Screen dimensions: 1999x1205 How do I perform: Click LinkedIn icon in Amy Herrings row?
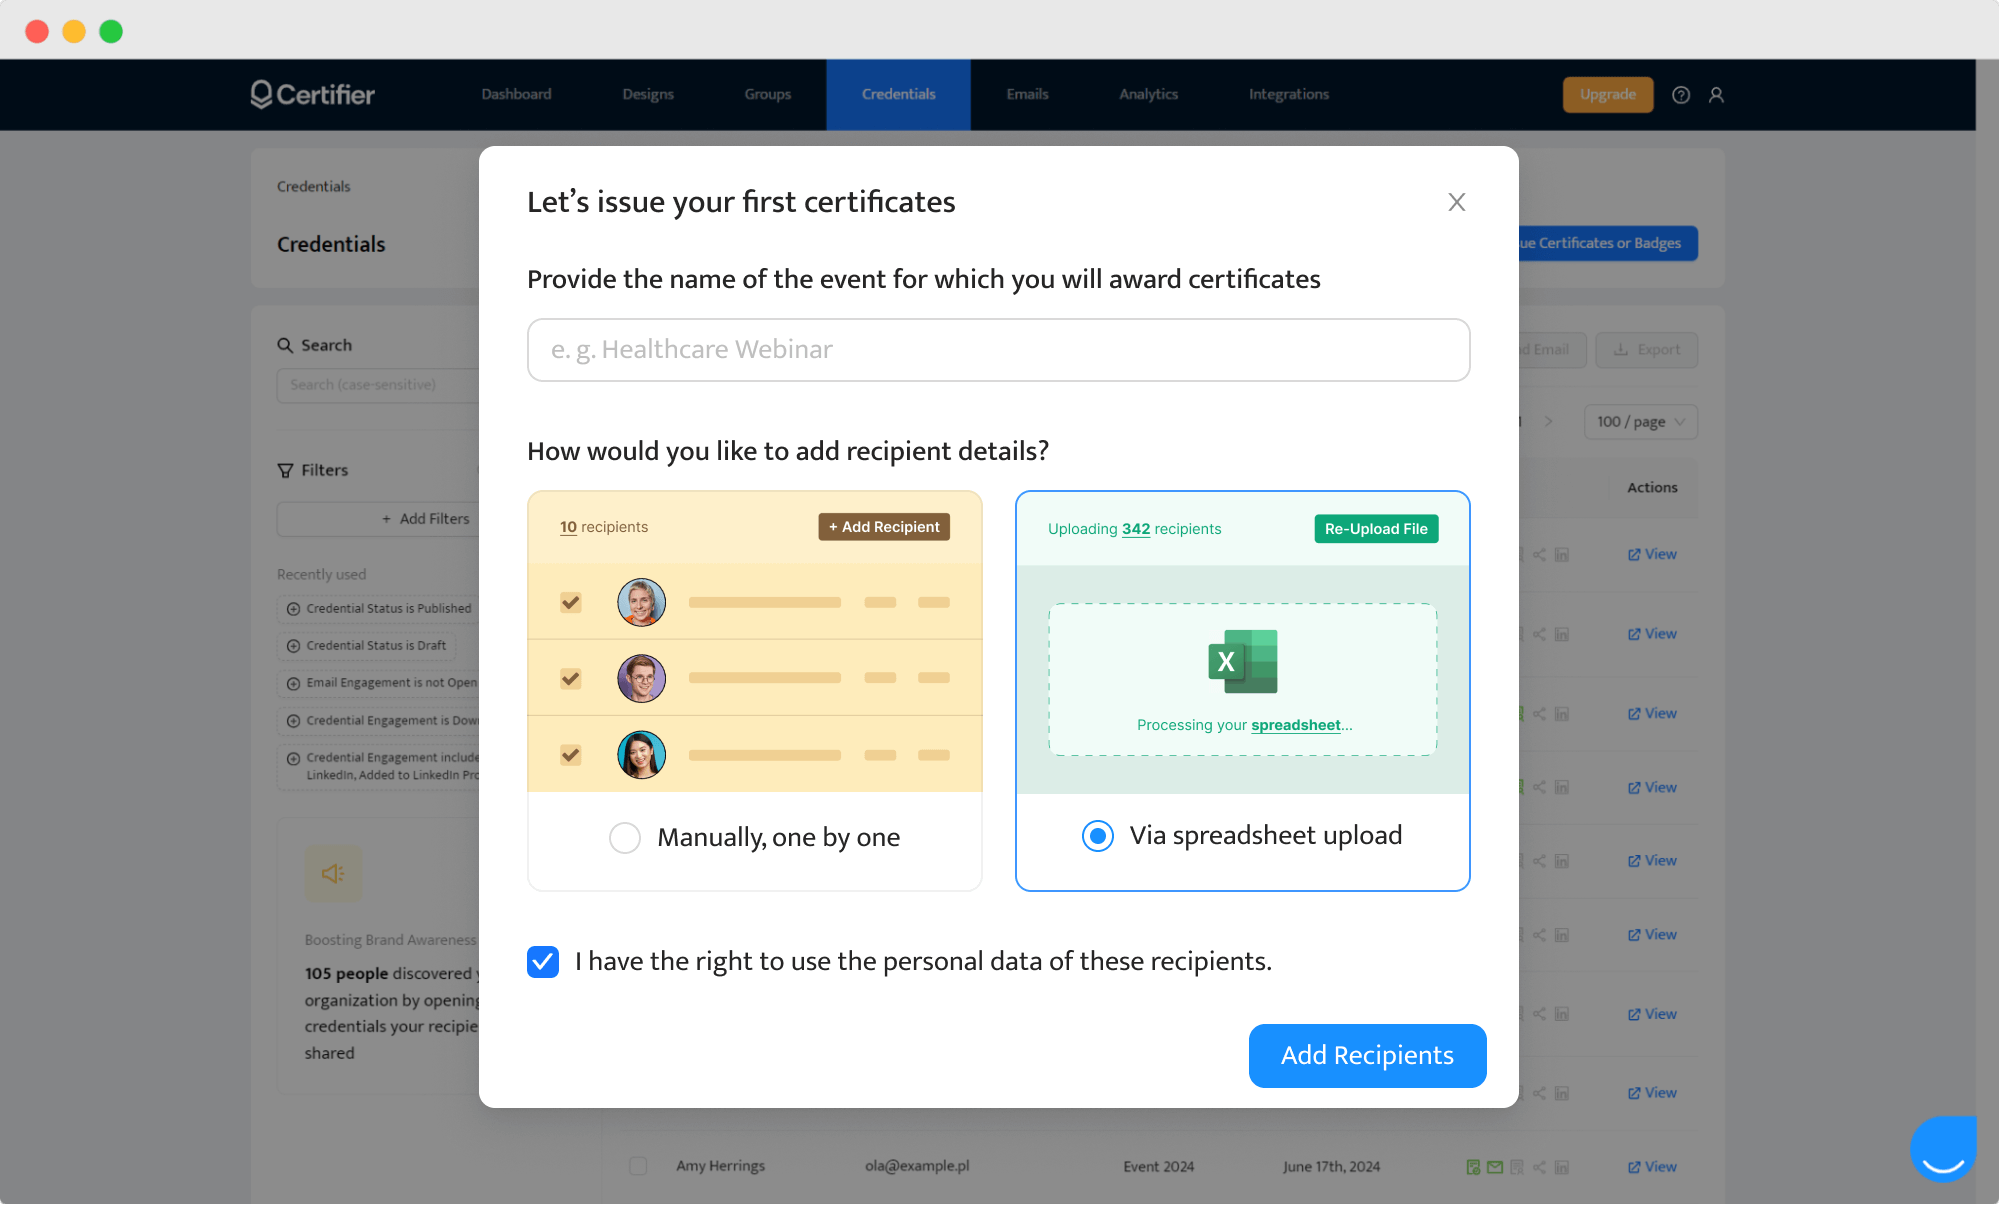click(x=1562, y=1167)
